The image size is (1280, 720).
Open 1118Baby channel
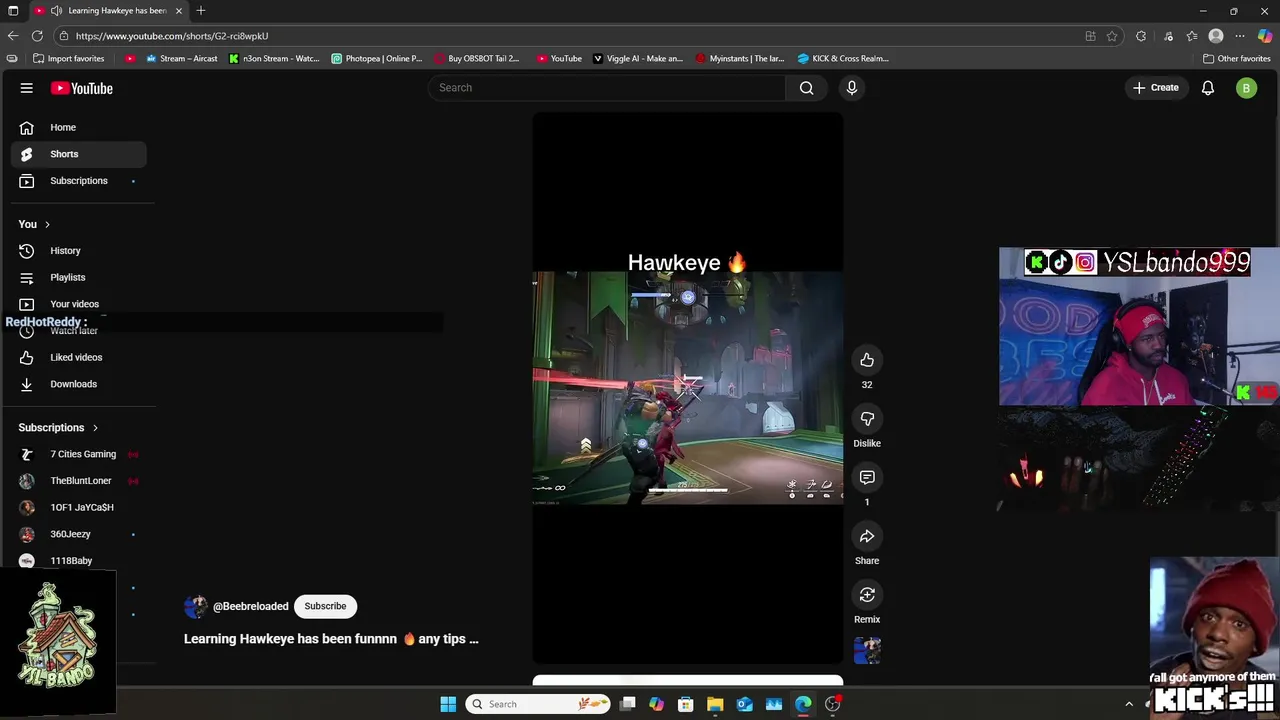[x=78, y=561]
